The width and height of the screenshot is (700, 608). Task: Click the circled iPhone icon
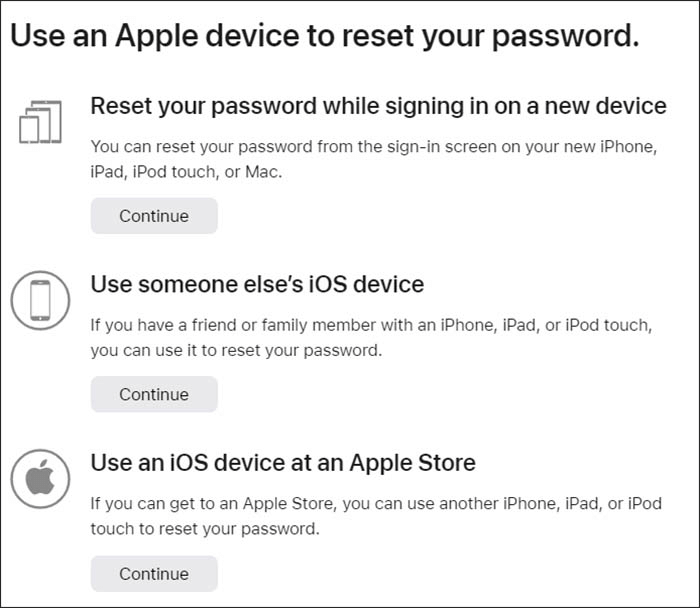[40, 299]
